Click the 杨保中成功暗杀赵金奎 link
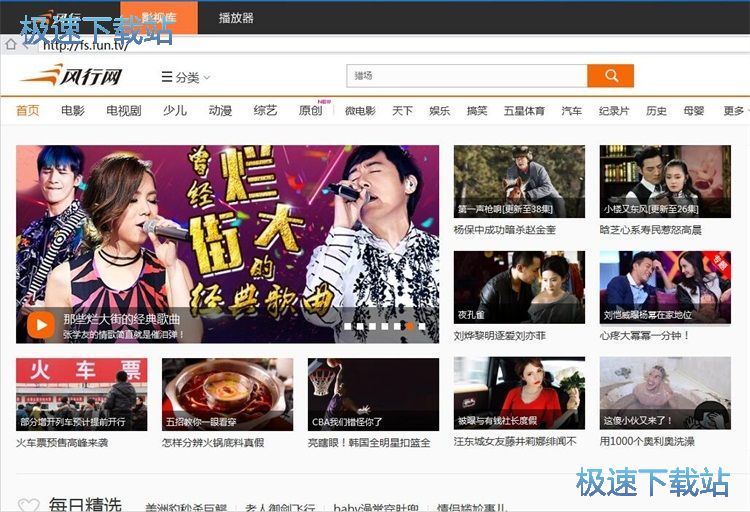750x512 pixels. [x=505, y=230]
